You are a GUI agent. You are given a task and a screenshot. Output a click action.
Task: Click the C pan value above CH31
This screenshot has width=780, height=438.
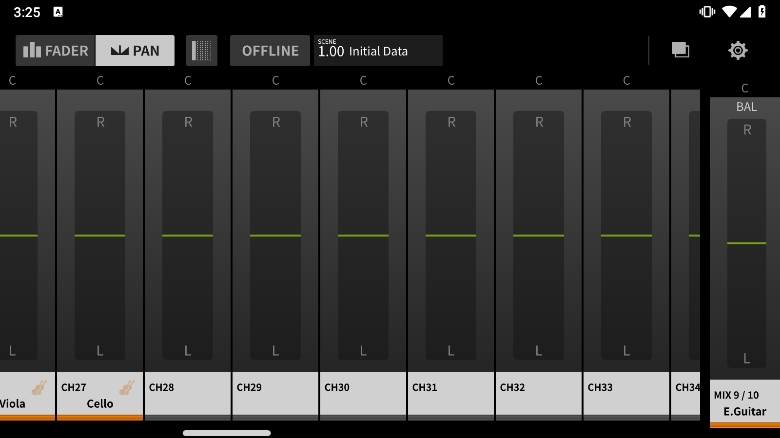pos(451,81)
